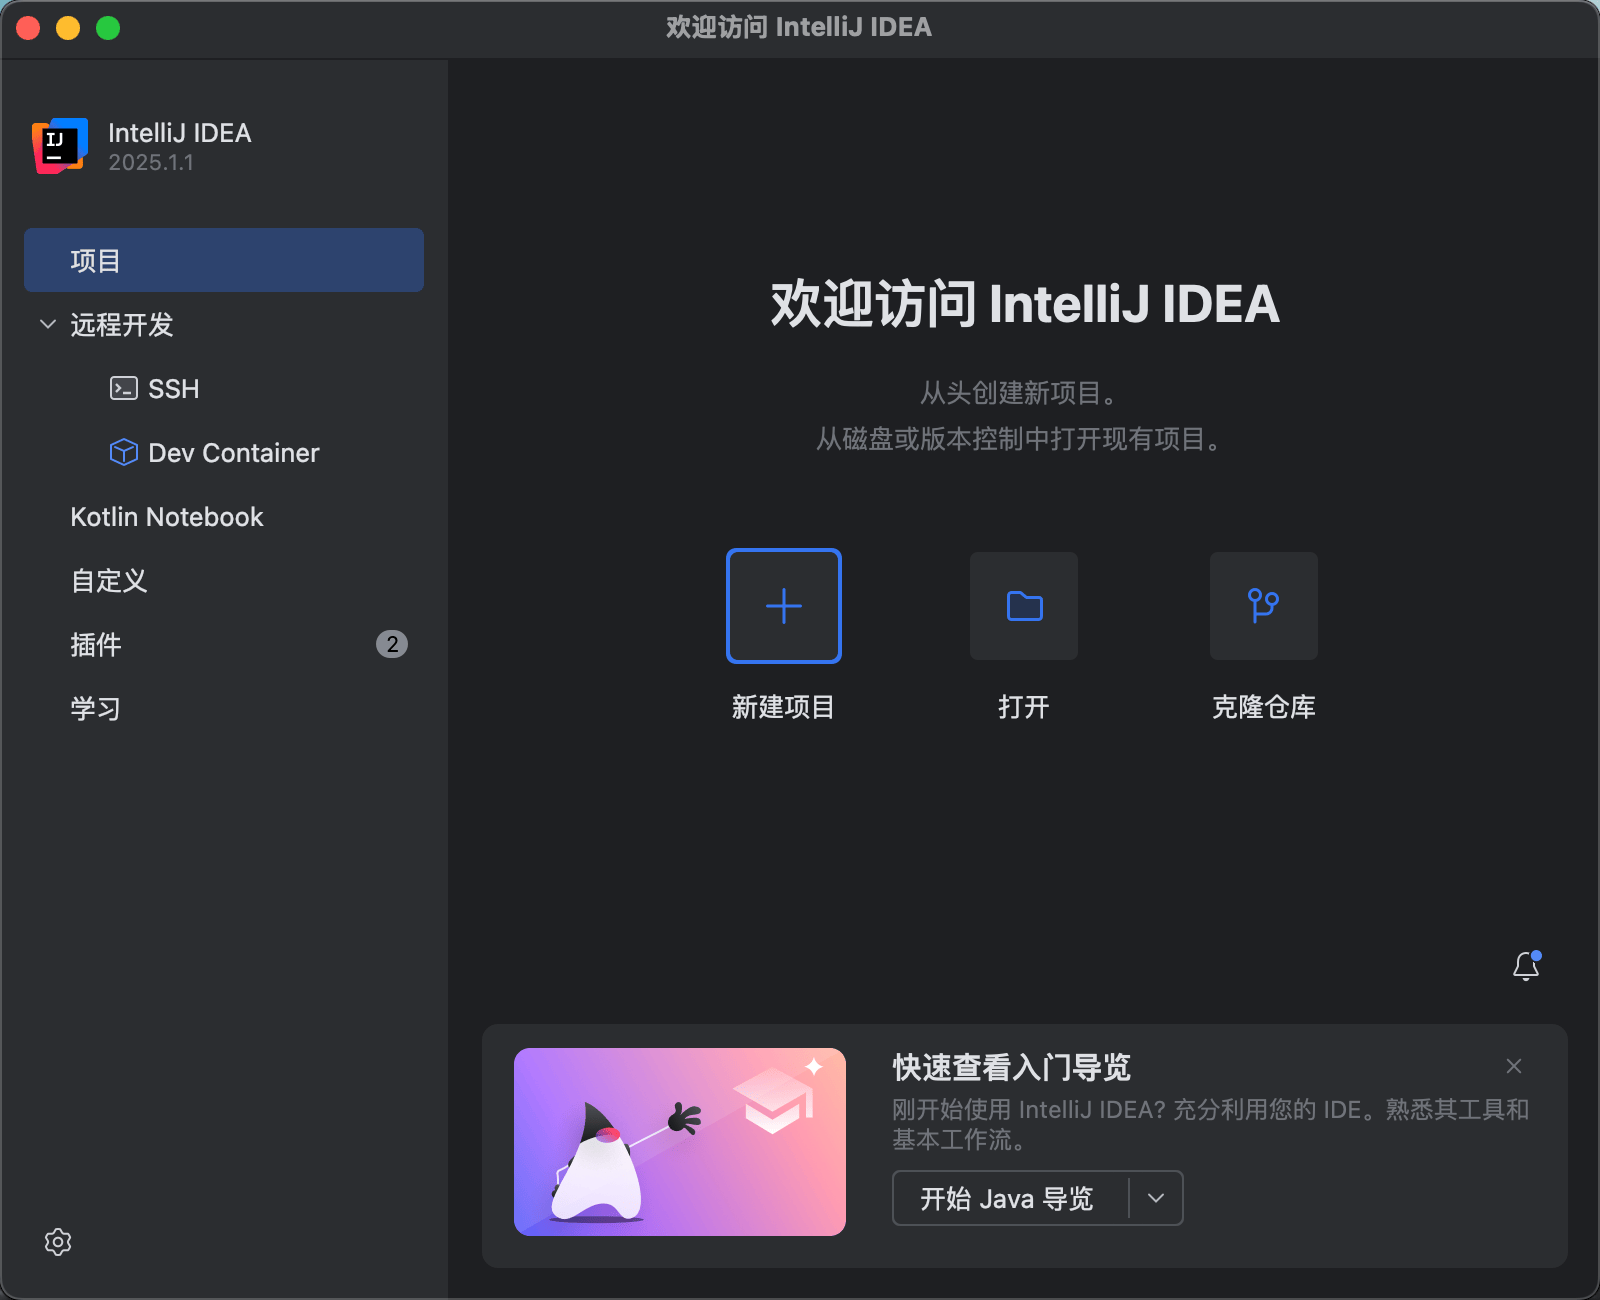Screen dimensions: 1600x1300
Task: Select the 自定义 sidebar entry
Action: pos(107,580)
